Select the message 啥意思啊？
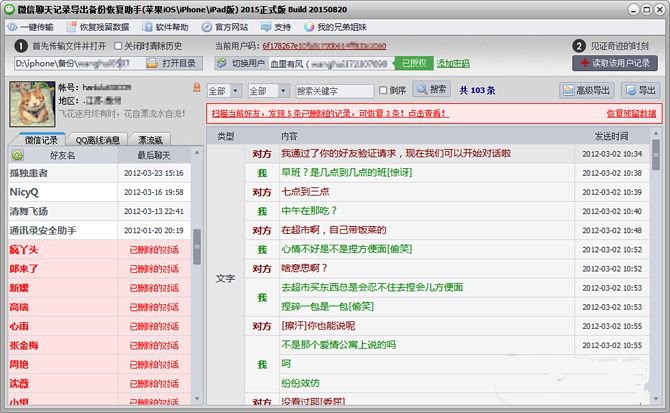The width and height of the screenshot is (670, 413). [304, 268]
